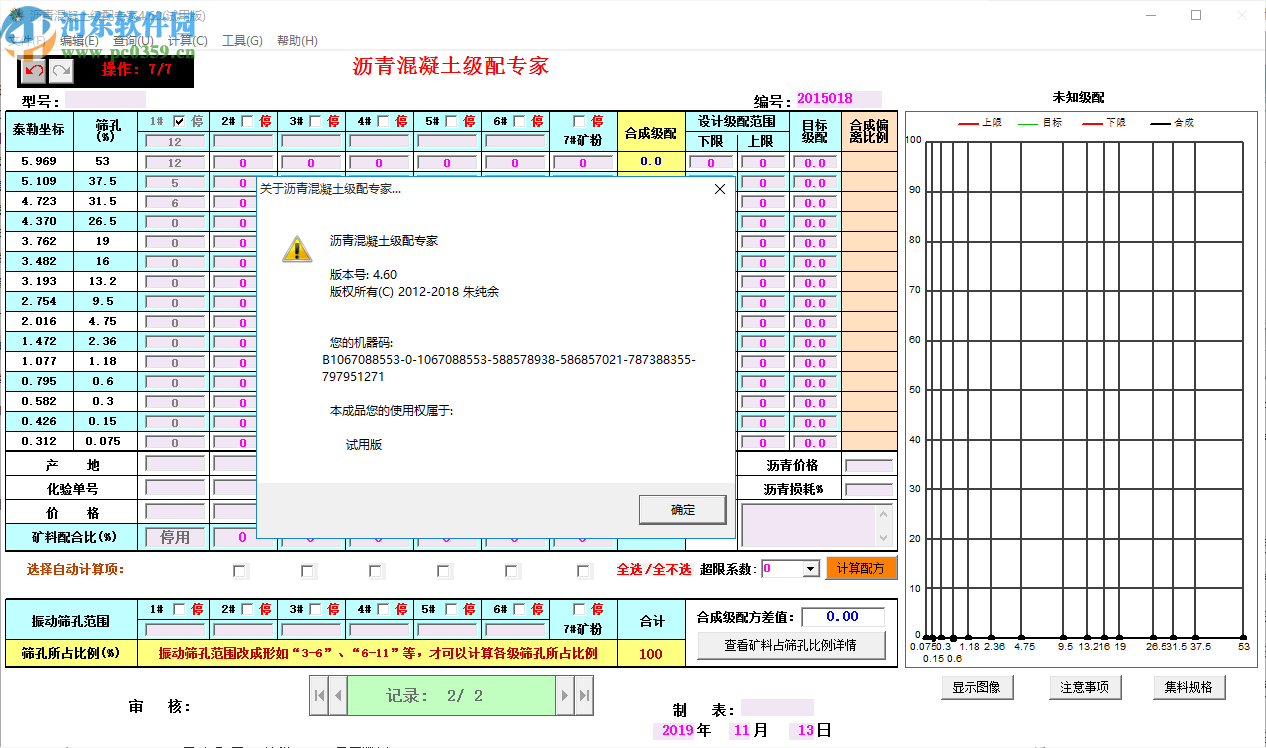The image size is (1266, 748).
Task: Click the orange 计算配方 button
Action: point(862,569)
